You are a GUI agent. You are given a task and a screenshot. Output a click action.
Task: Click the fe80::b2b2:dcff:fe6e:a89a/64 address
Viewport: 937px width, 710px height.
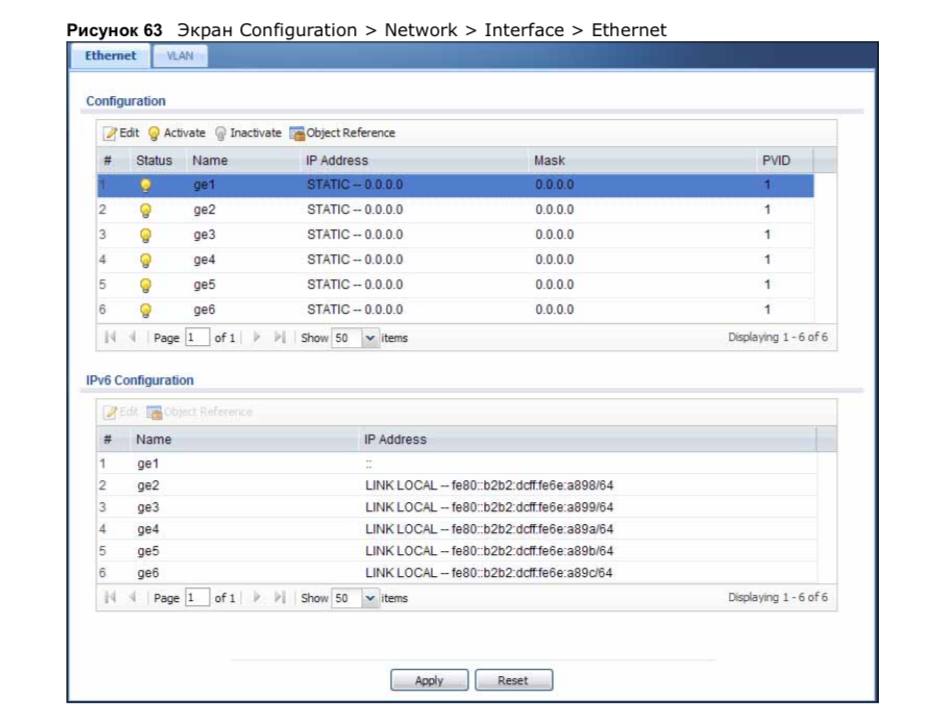(x=532, y=530)
